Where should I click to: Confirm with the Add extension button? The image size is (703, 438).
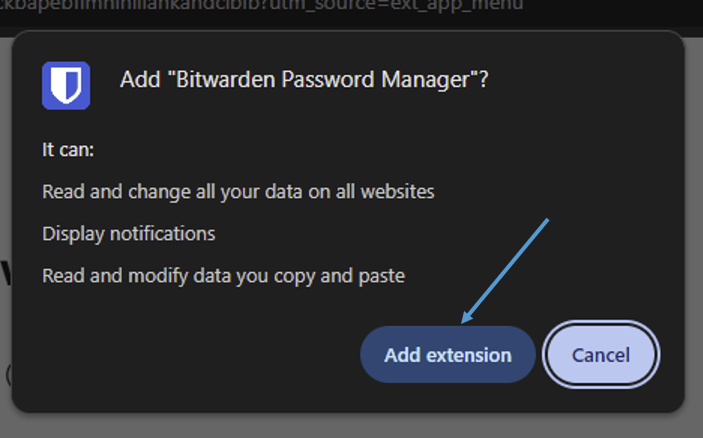448,355
